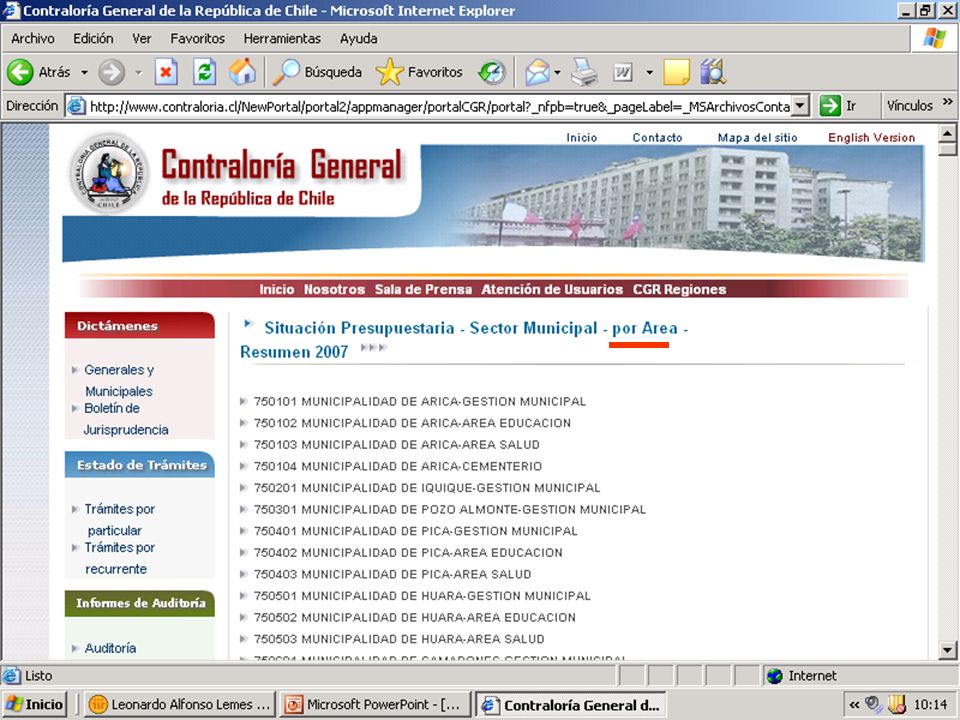Click the Contacto top link

coord(657,138)
